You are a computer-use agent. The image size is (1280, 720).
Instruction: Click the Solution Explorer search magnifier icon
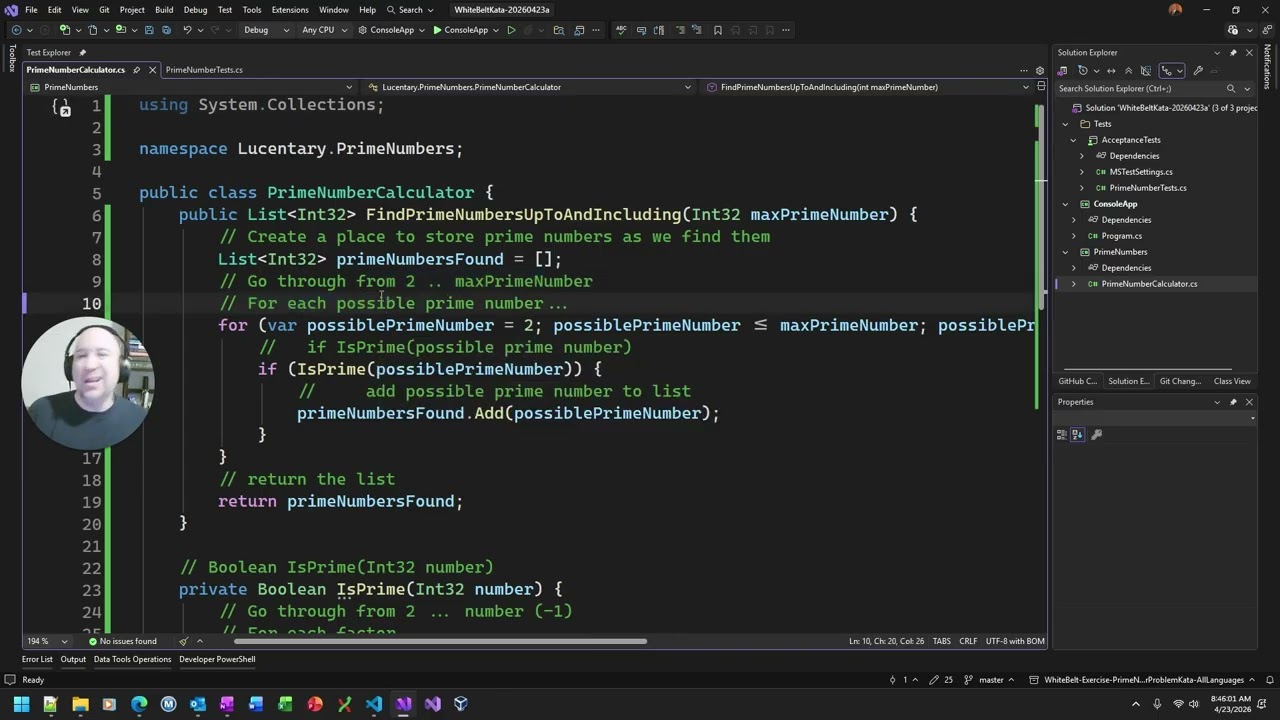(x=1231, y=88)
